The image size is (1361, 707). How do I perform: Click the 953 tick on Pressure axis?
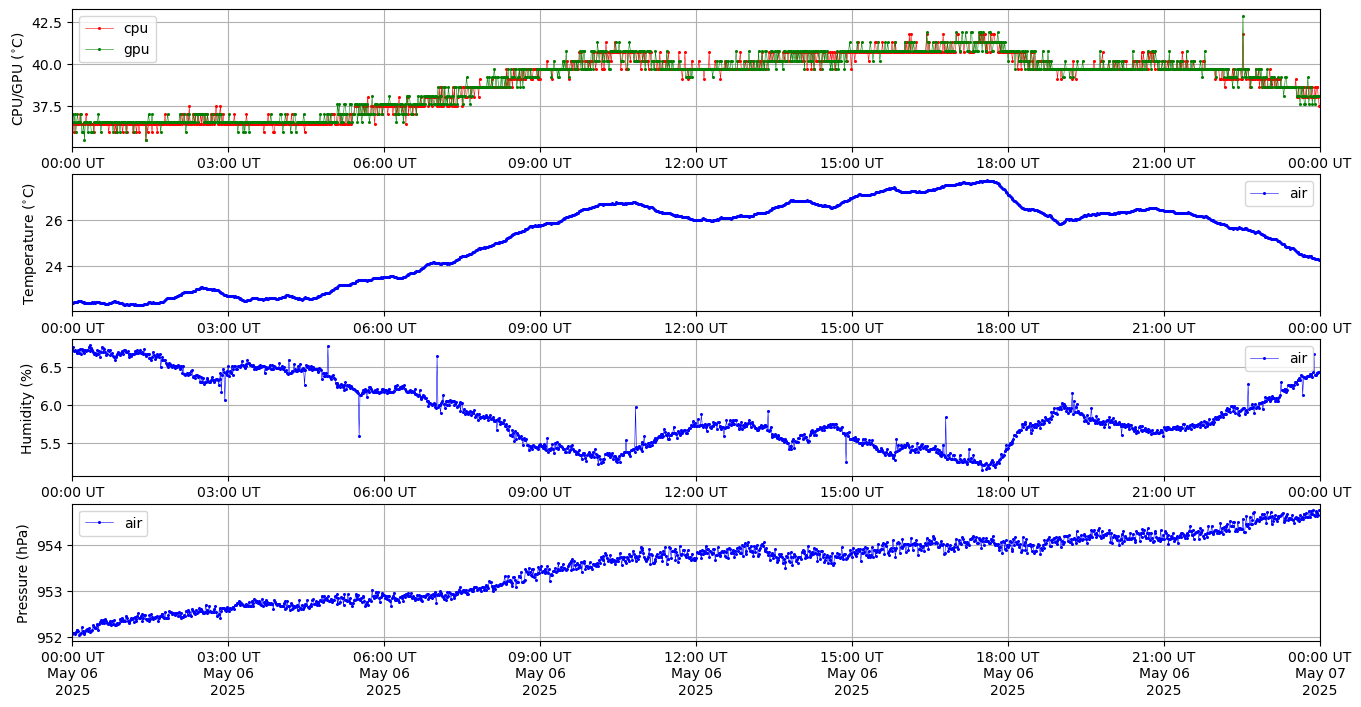[x=51, y=591]
